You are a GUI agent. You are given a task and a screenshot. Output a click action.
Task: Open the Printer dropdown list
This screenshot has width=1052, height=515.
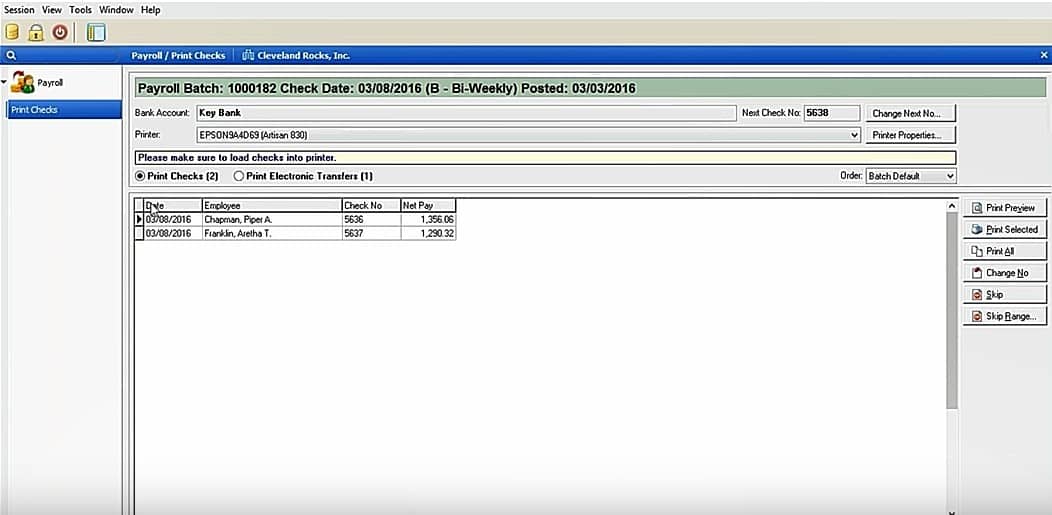pyautogui.click(x=854, y=135)
